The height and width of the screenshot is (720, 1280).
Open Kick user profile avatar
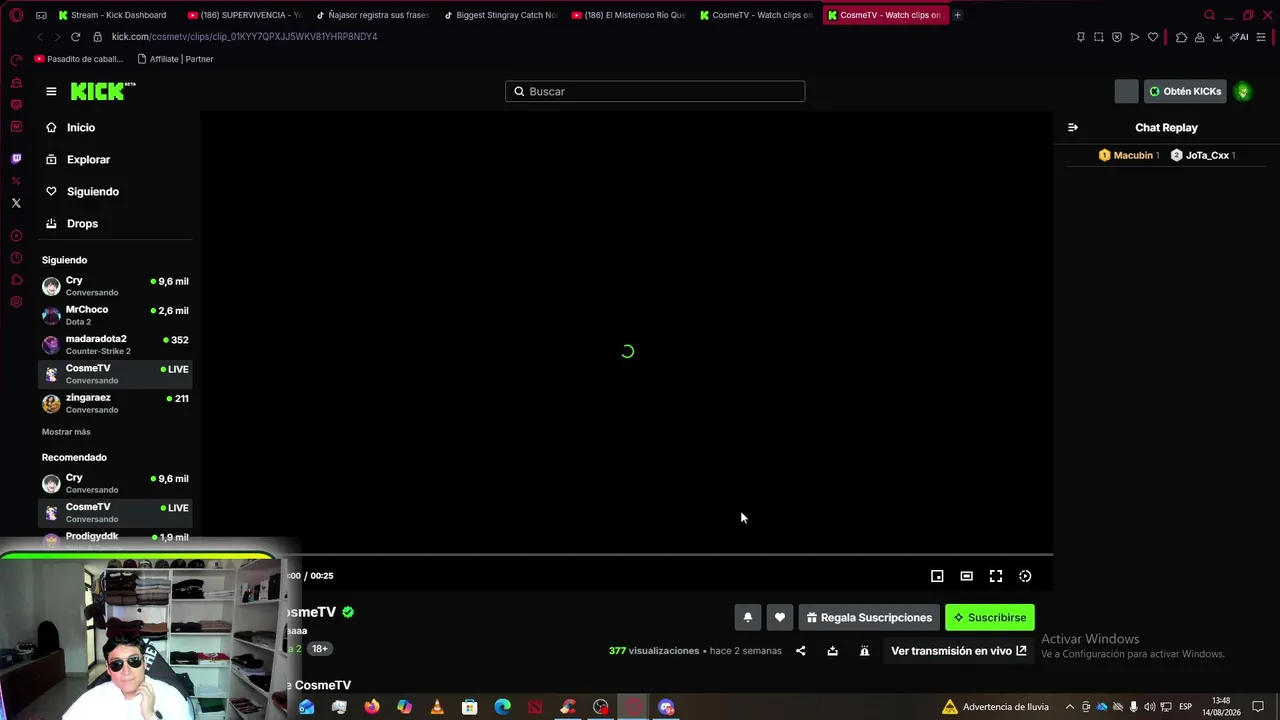(x=1243, y=91)
